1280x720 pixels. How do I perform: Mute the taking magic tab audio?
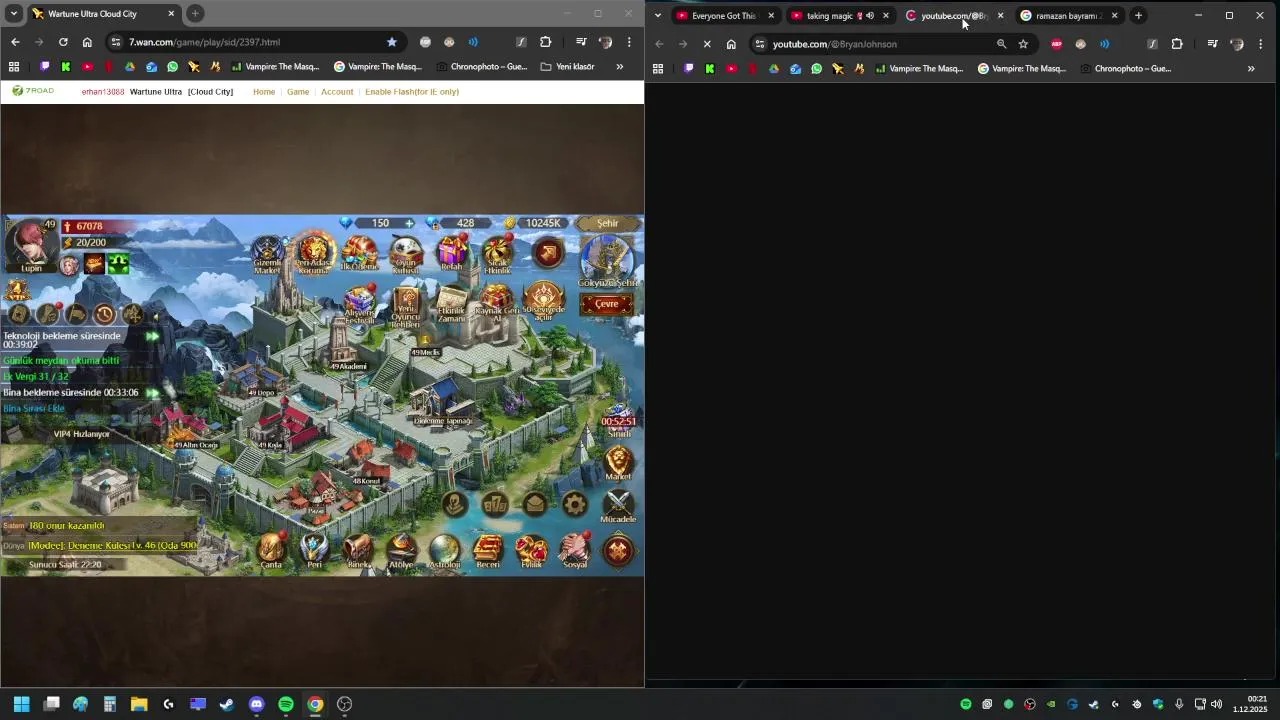pos(869,16)
